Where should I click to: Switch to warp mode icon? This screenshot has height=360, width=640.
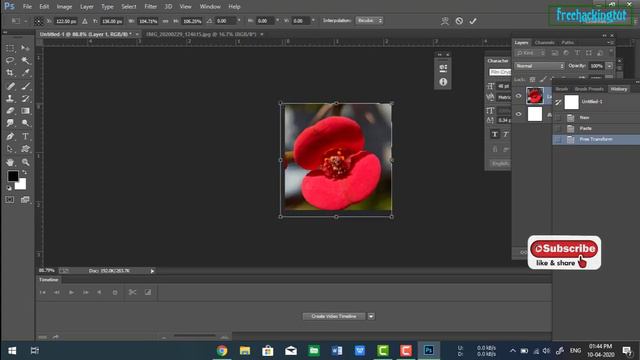click(445, 21)
